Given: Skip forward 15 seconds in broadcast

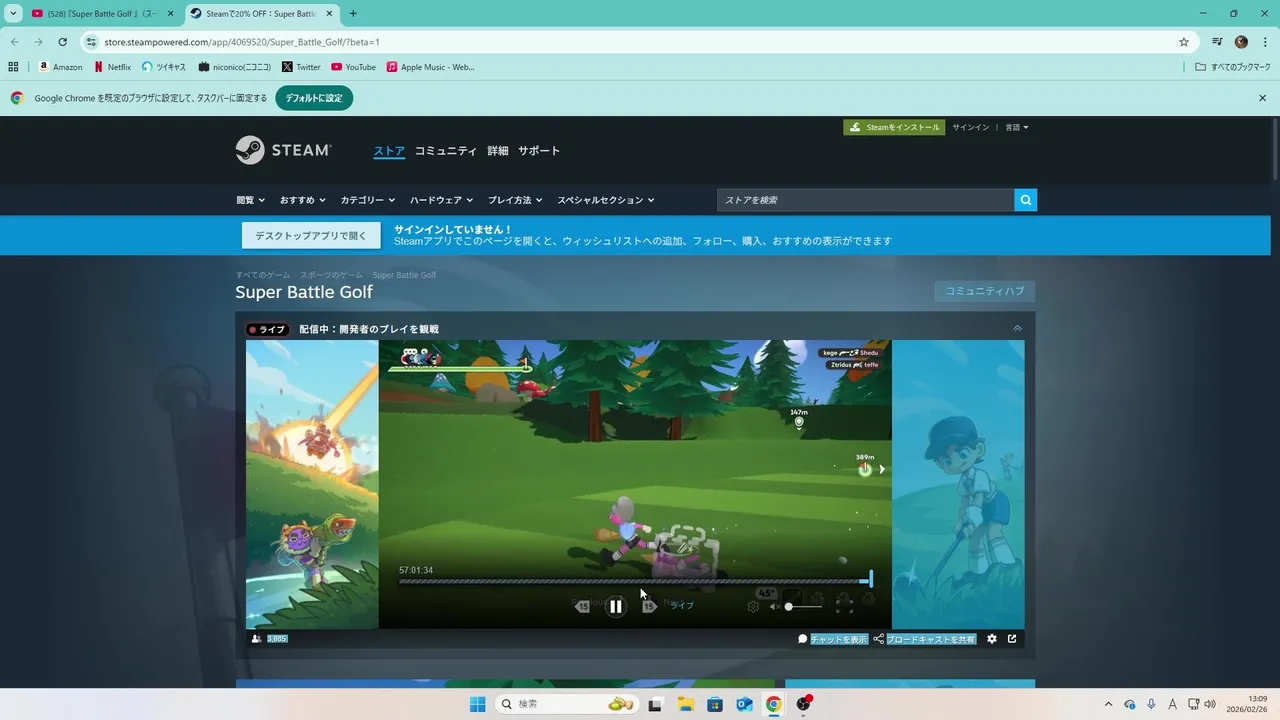Looking at the screenshot, I should coord(648,606).
